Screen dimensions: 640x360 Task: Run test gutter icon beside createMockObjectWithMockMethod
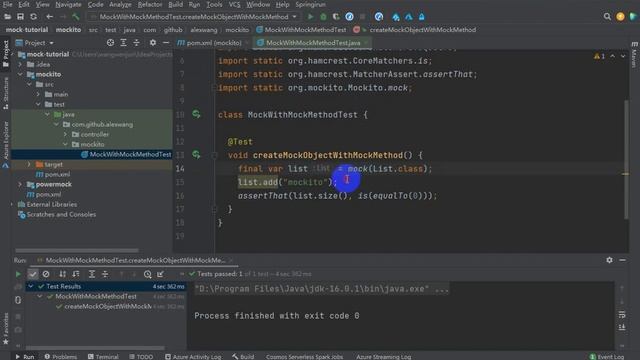[196, 155]
